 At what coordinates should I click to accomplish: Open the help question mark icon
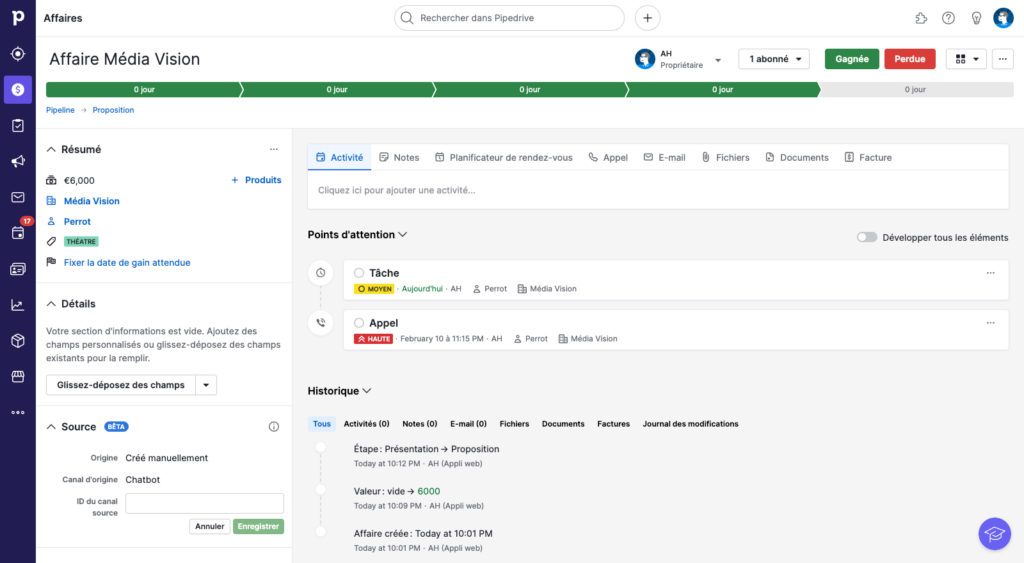pos(948,18)
